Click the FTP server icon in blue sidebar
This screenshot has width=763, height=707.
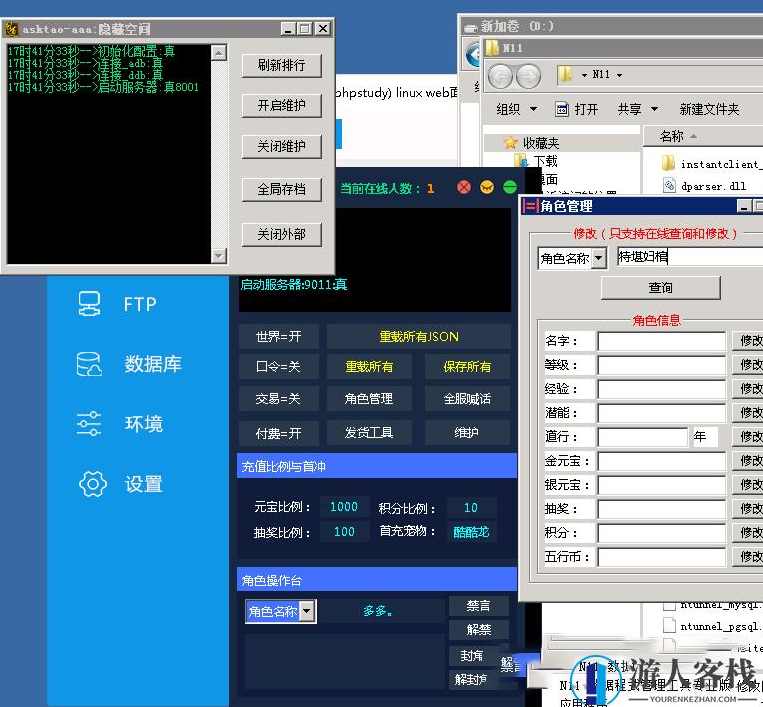[x=90, y=304]
